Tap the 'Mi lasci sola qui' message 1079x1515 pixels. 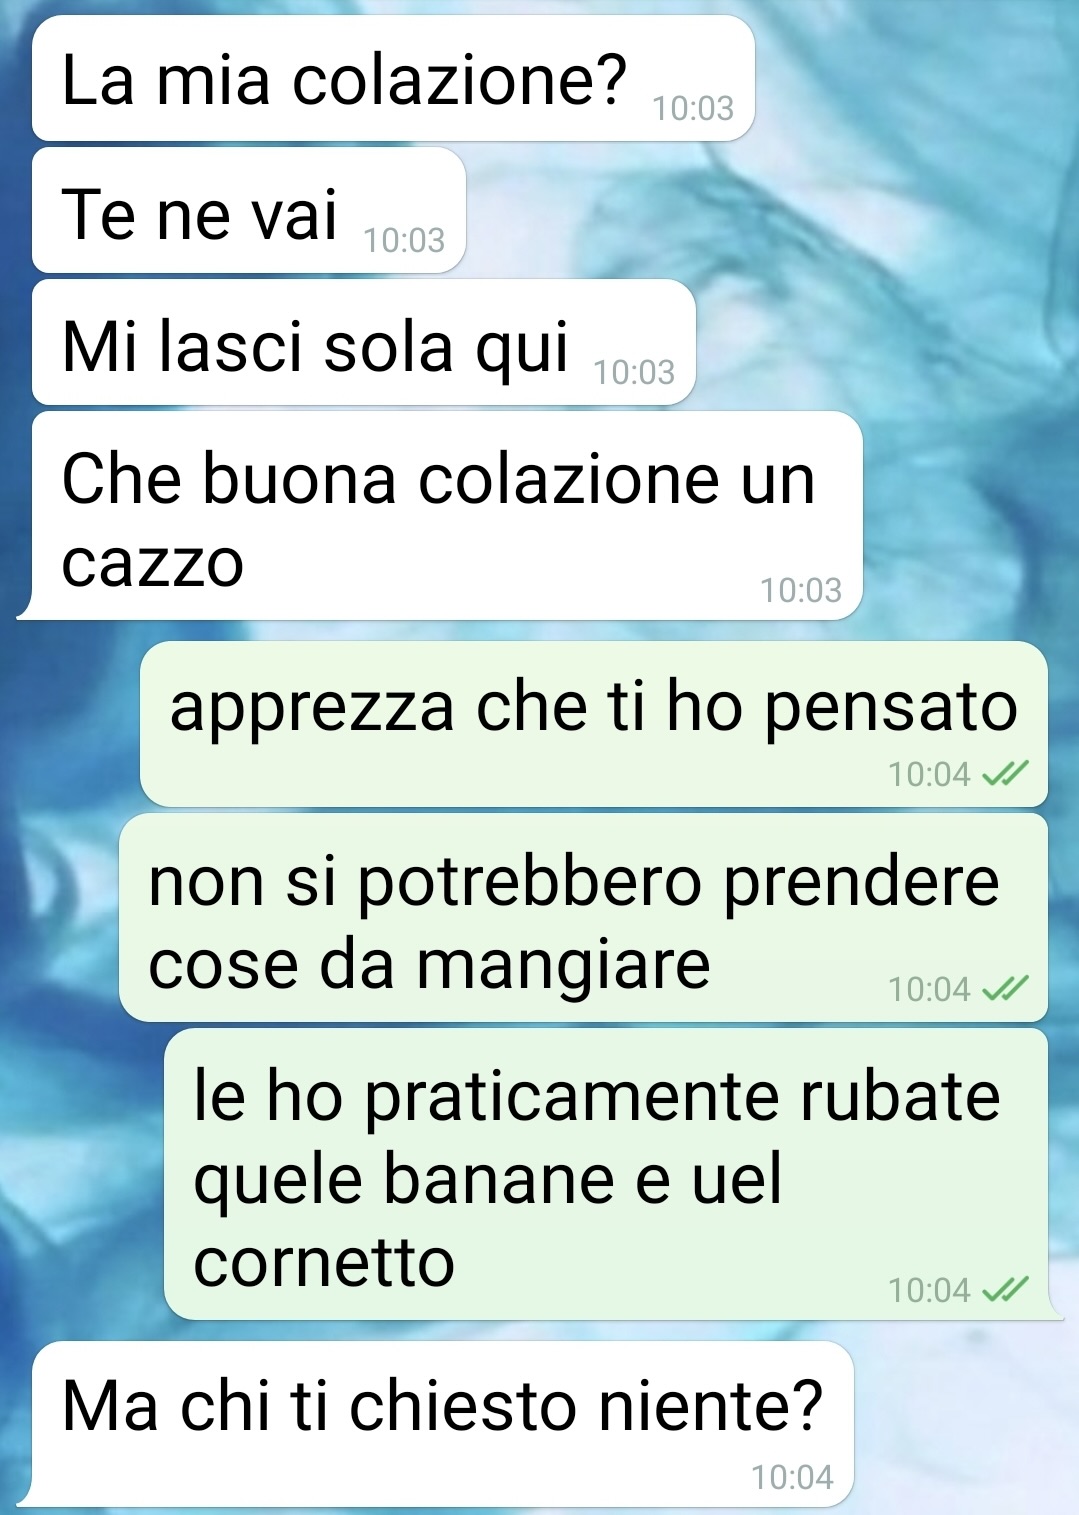click(364, 342)
